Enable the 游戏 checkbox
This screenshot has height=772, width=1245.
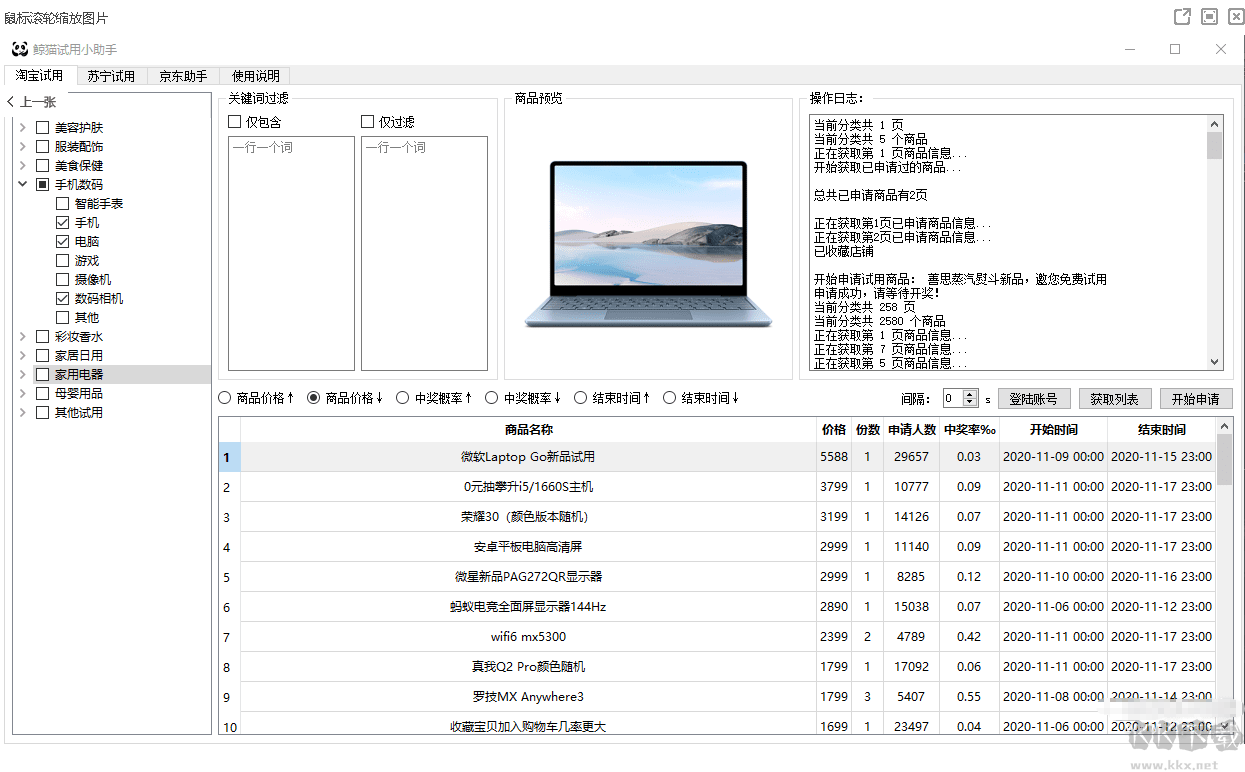[63, 261]
